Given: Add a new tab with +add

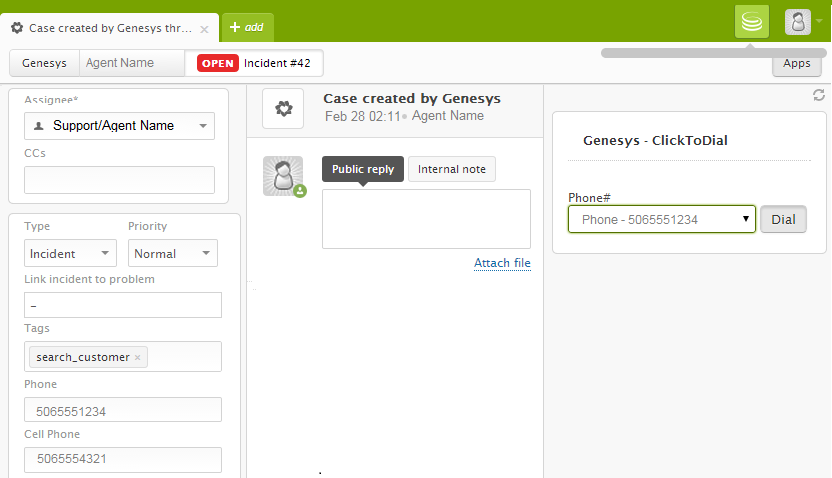Looking at the screenshot, I should click(246, 27).
